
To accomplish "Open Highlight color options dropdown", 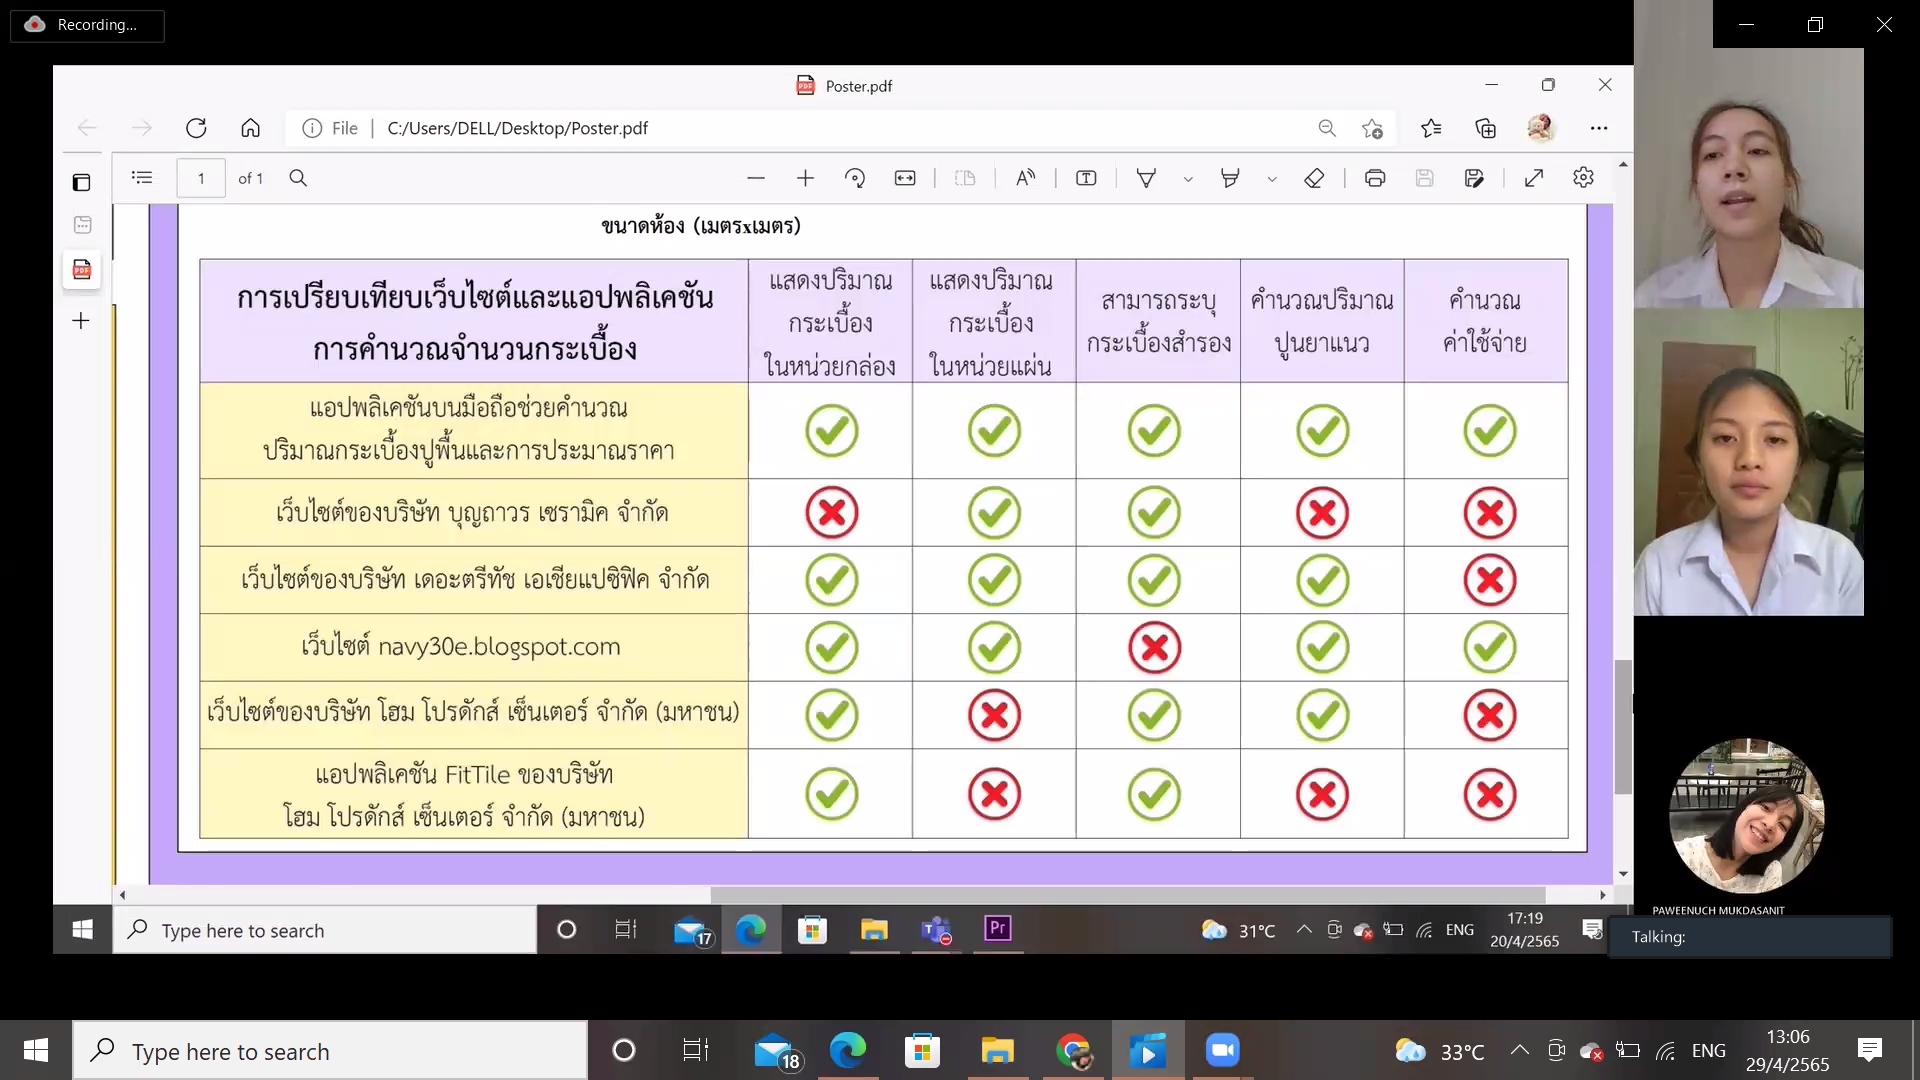I will pos(1272,179).
